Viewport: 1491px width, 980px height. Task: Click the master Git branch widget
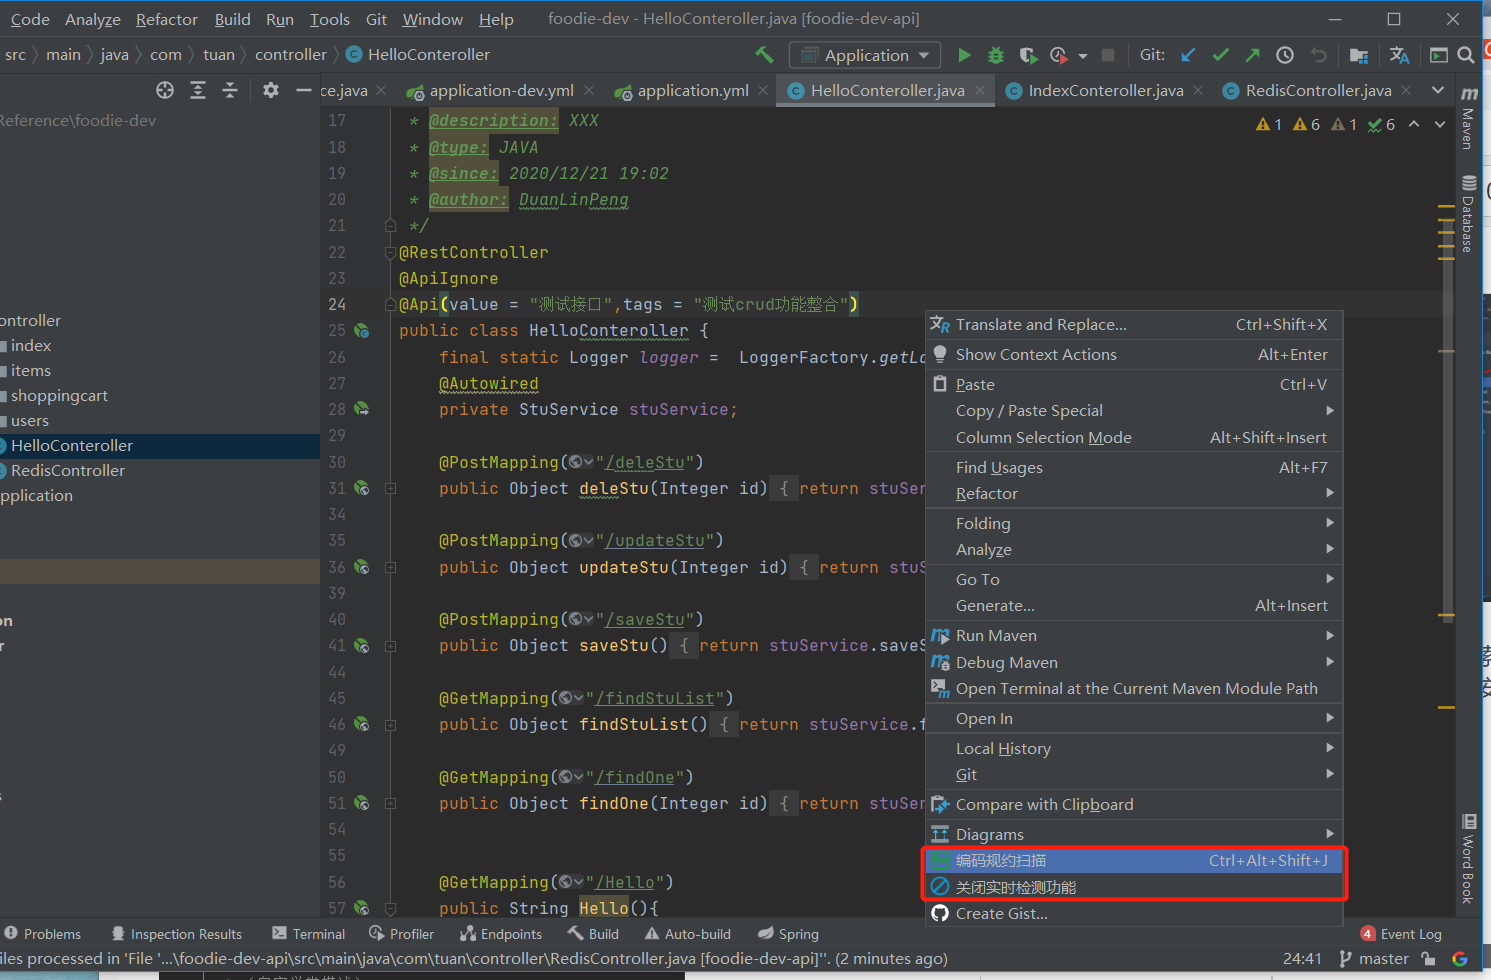tap(1374, 959)
